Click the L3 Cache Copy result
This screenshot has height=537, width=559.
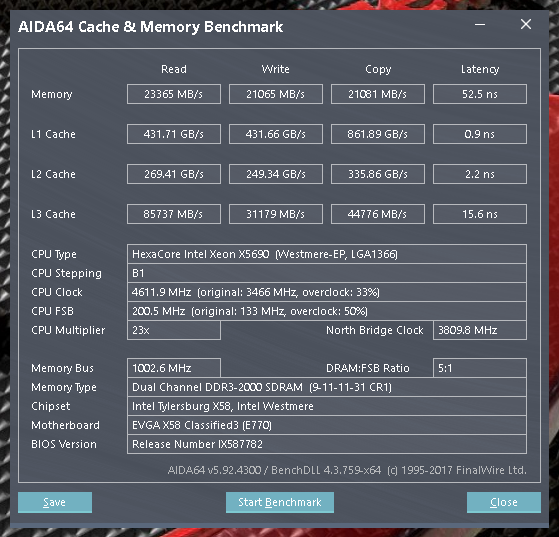378,214
